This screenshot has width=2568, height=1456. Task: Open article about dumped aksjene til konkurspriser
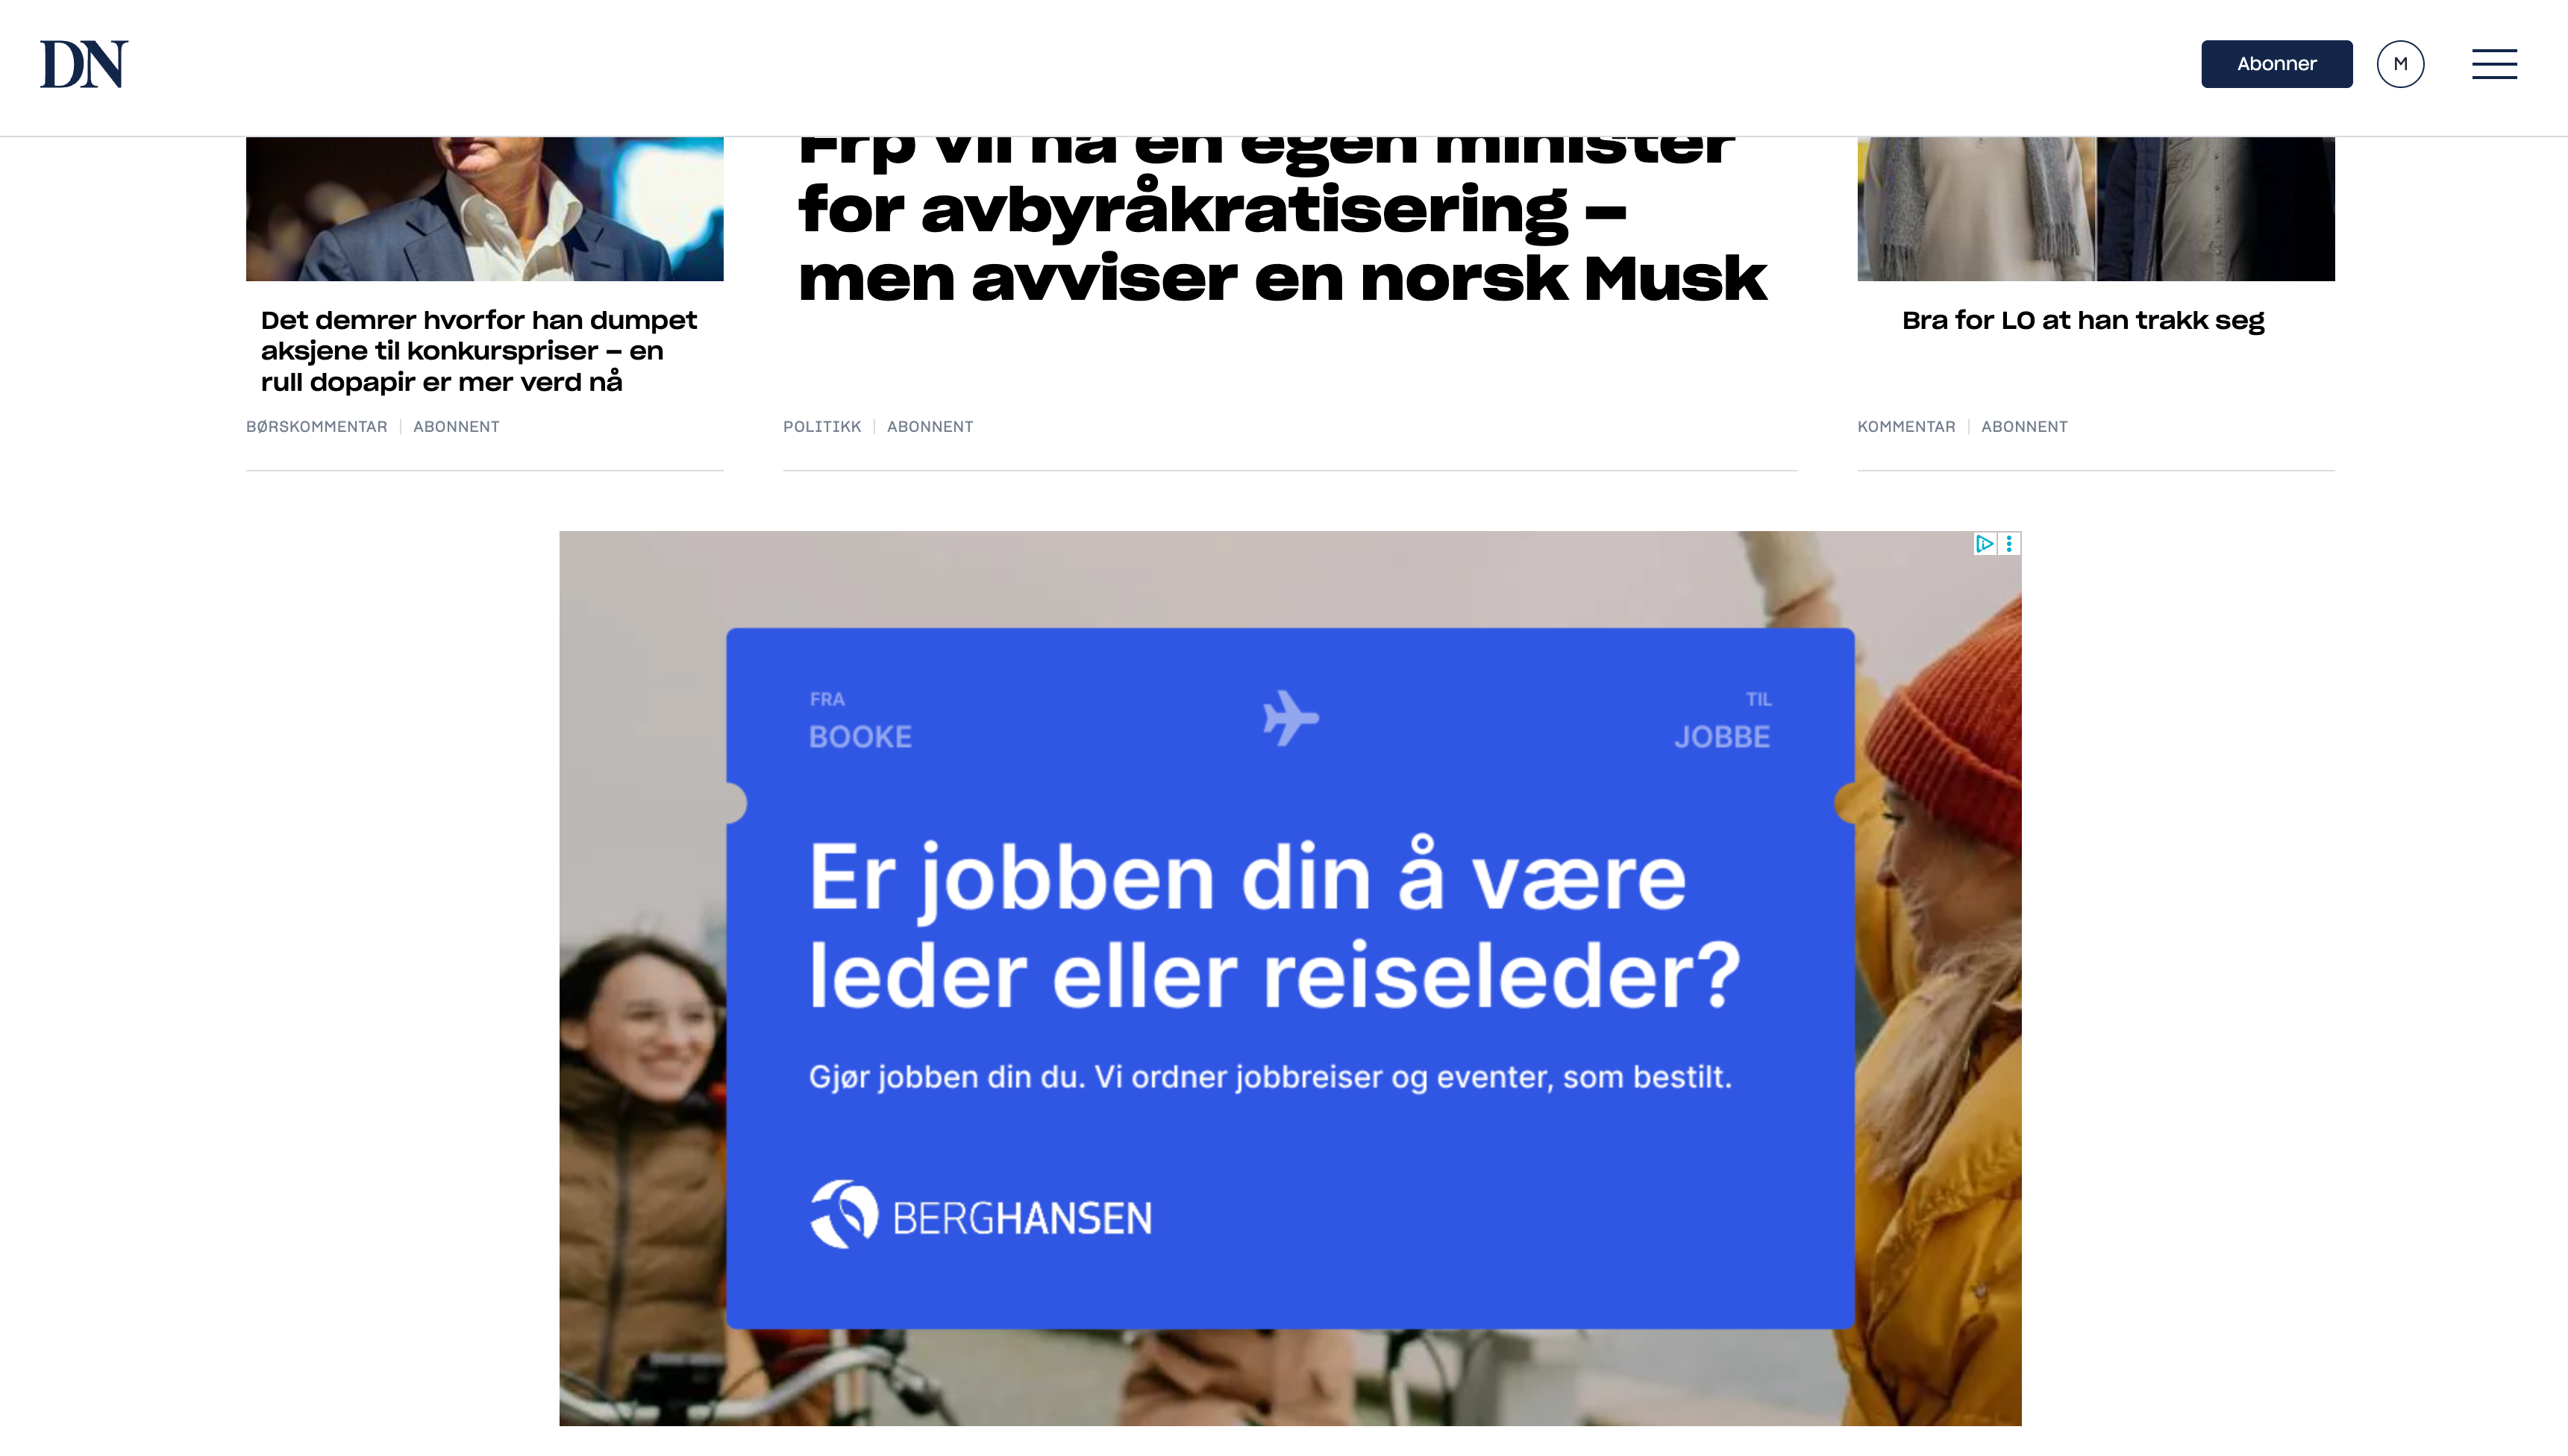coord(479,351)
